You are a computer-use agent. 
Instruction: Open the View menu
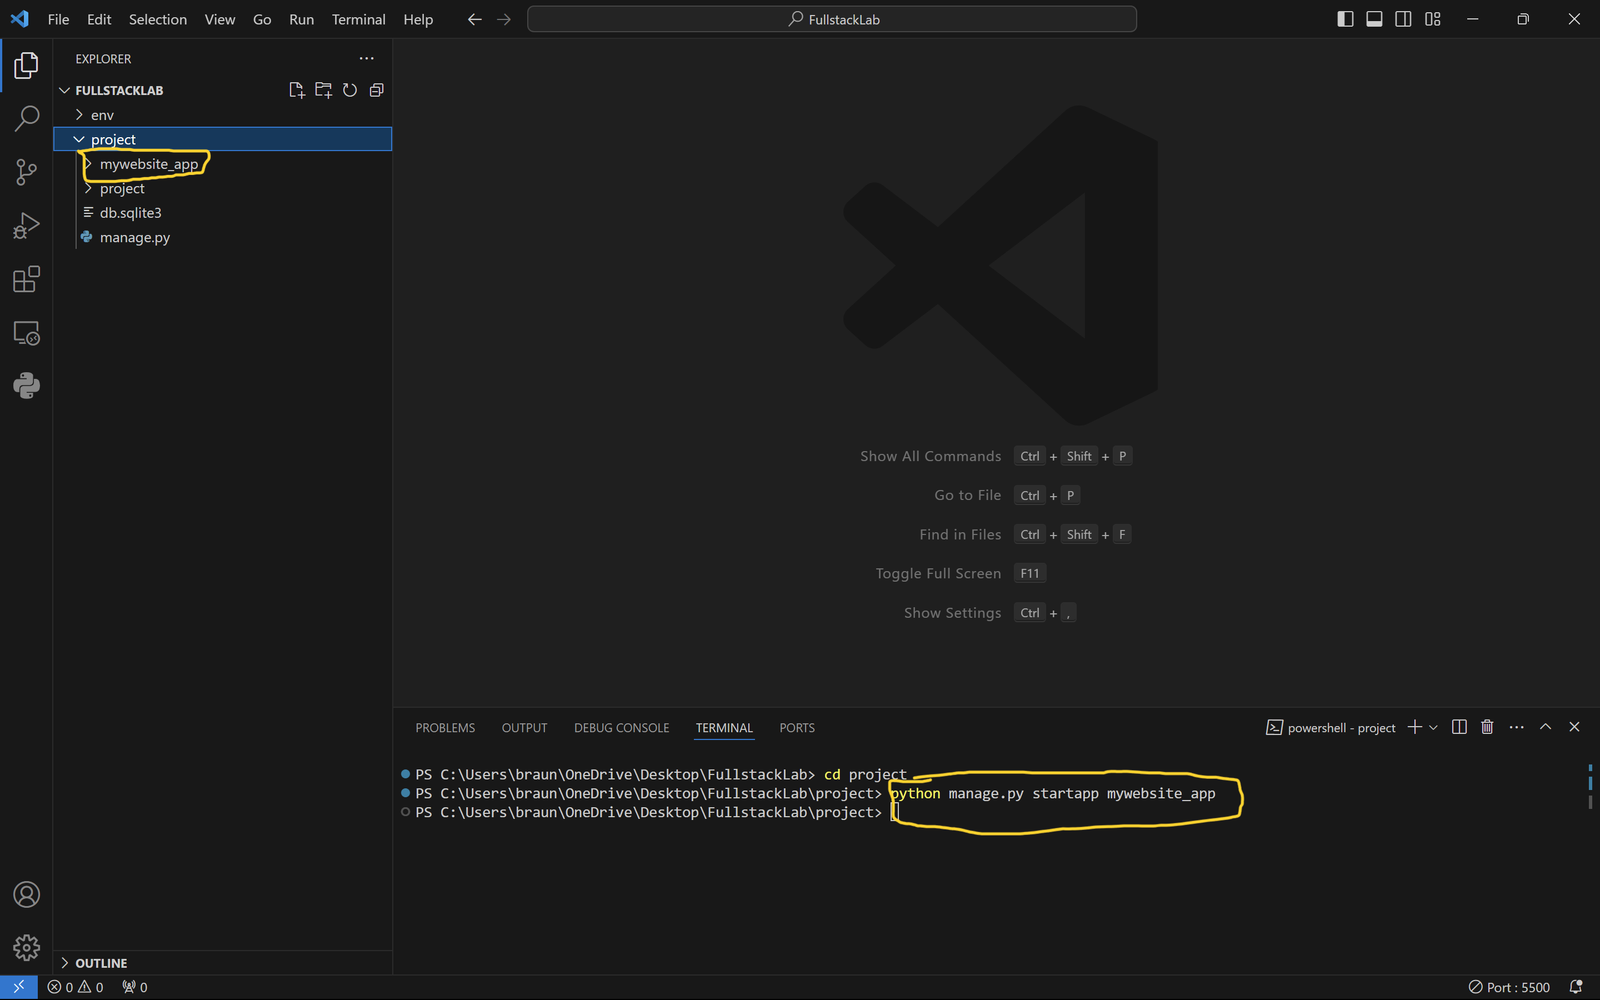pos(220,19)
